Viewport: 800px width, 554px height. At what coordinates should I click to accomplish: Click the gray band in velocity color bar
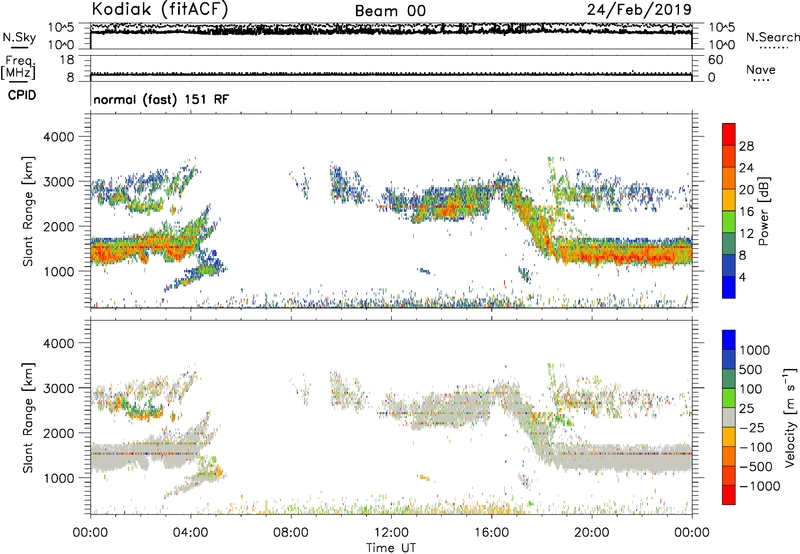pyautogui.click(x=729, y=417)
